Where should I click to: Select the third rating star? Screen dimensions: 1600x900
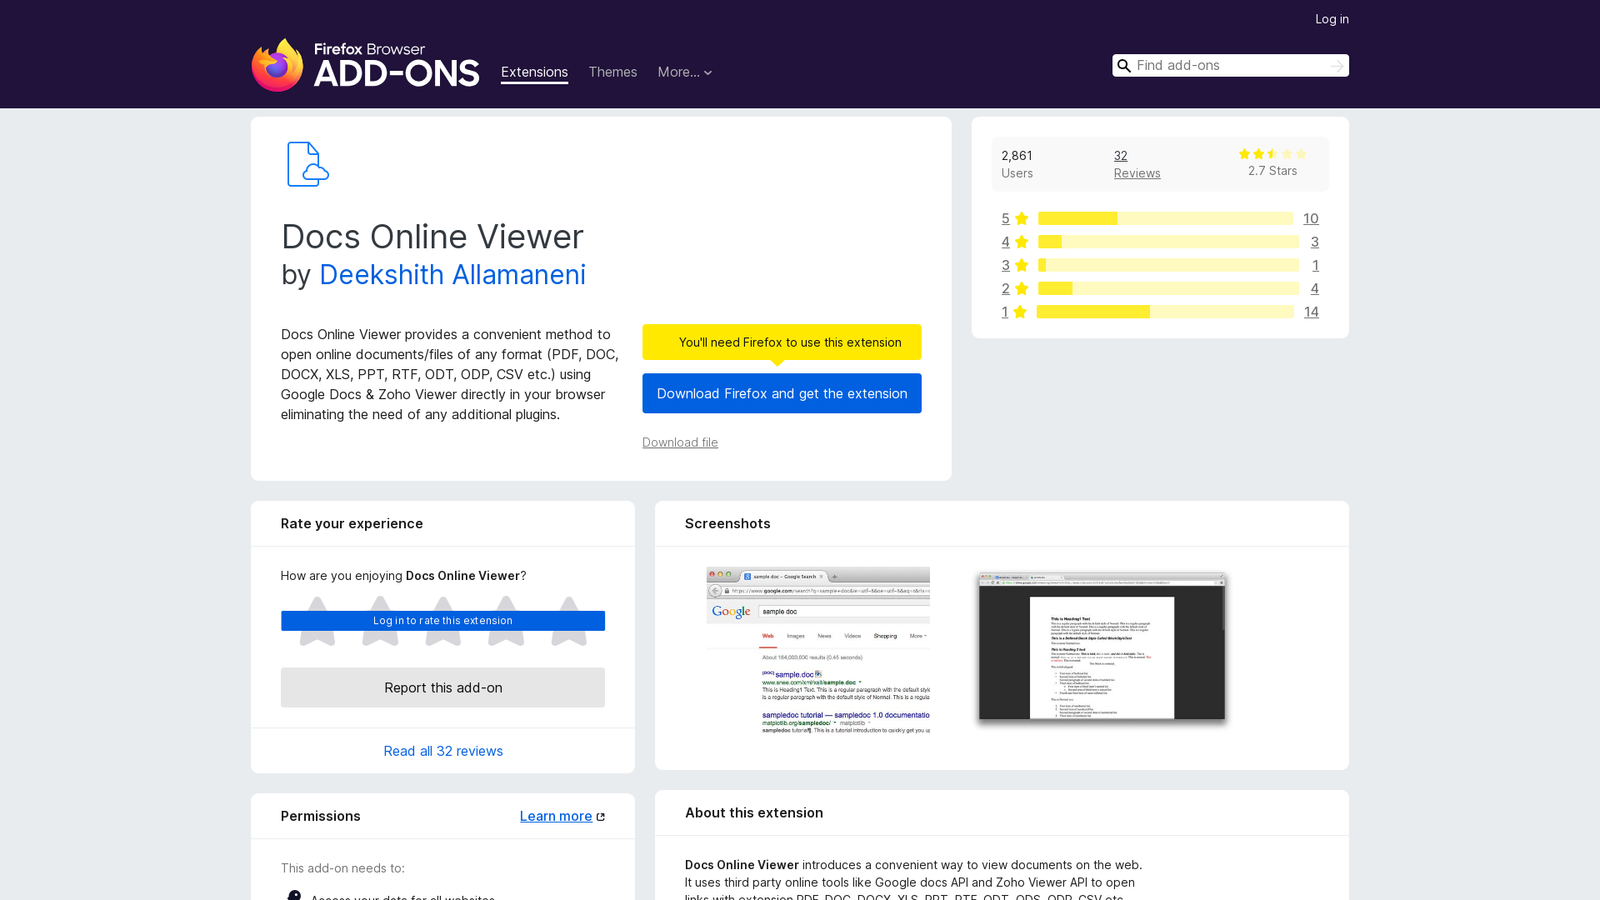(443, 621)
